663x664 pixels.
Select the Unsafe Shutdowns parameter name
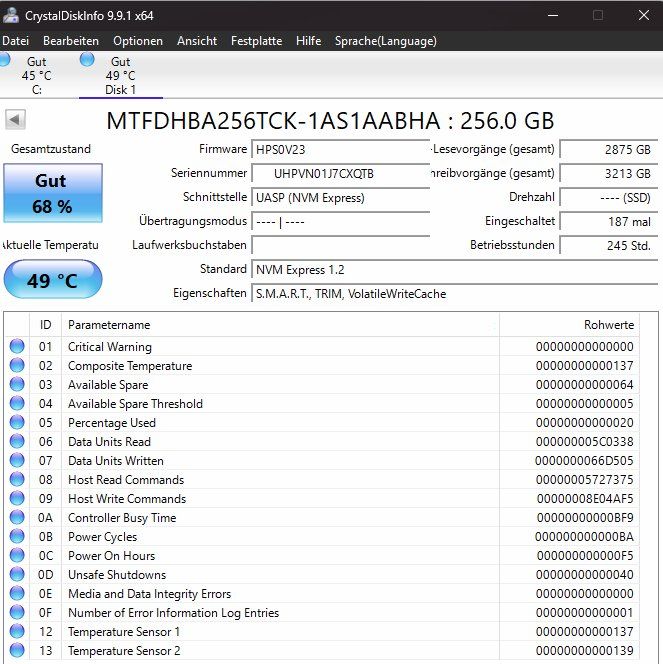pos(117,575)
